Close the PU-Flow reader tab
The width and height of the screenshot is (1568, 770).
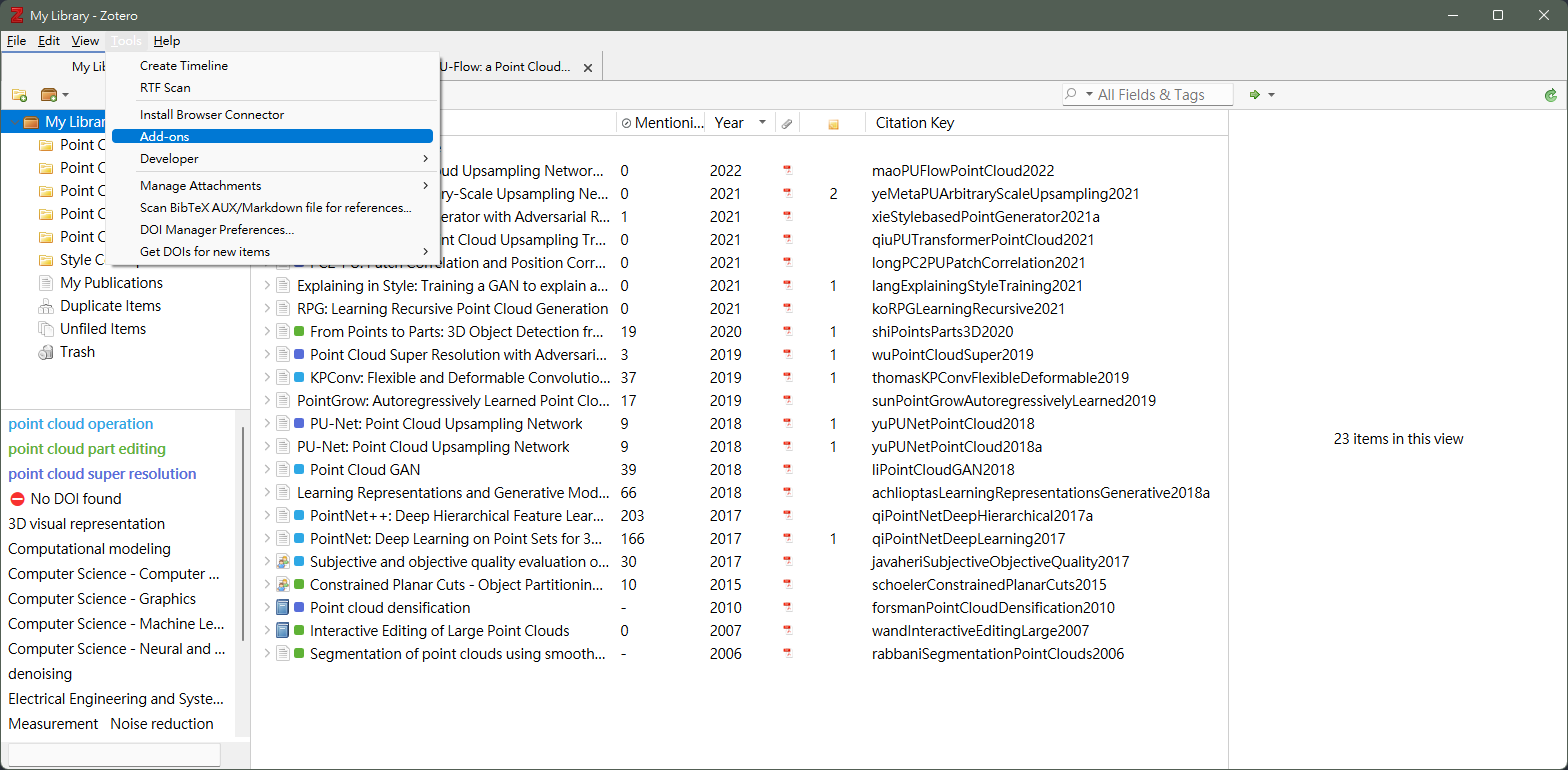587,68
